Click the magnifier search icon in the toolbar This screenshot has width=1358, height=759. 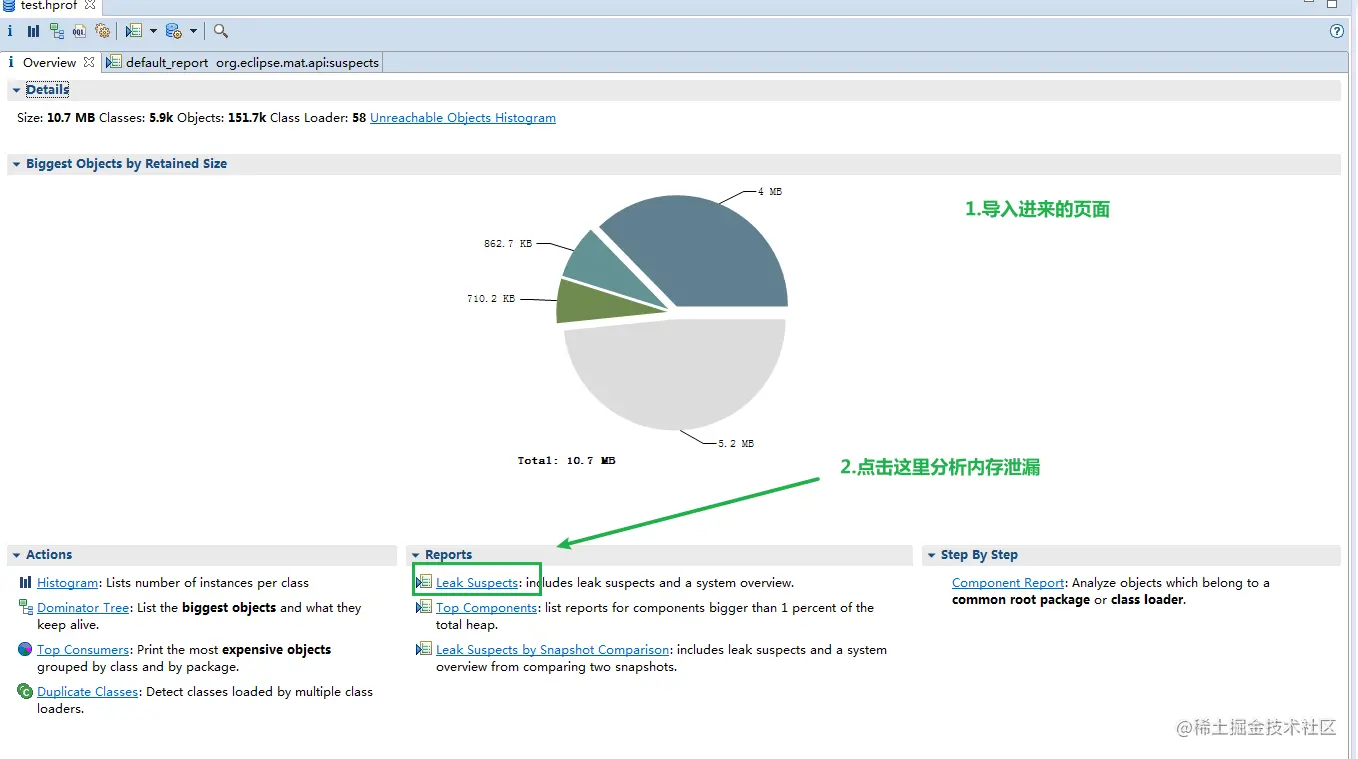coord(221,31)
